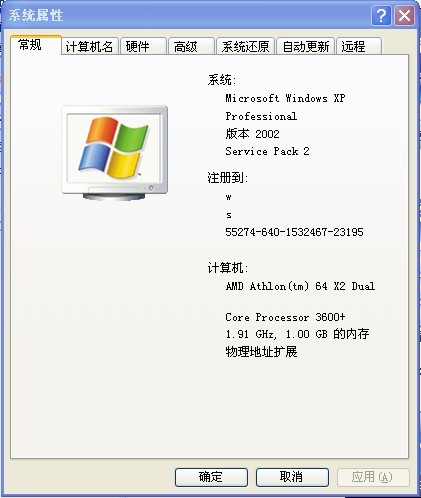Switch to the 计算机名 tab
The width and height of the screenshot is (421, 498).
pyautogui.click(x=90, y=46)
